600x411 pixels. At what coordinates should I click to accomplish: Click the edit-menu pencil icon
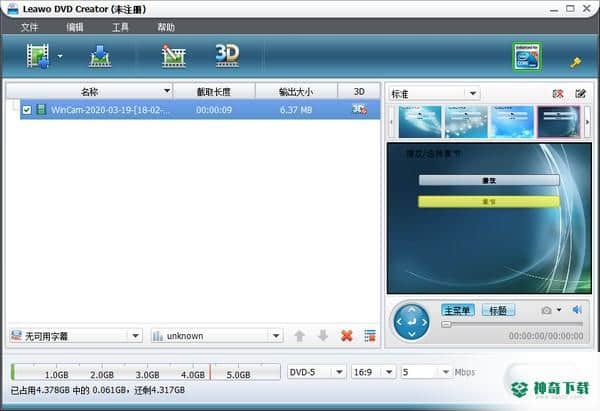click(x=580, y=93)
